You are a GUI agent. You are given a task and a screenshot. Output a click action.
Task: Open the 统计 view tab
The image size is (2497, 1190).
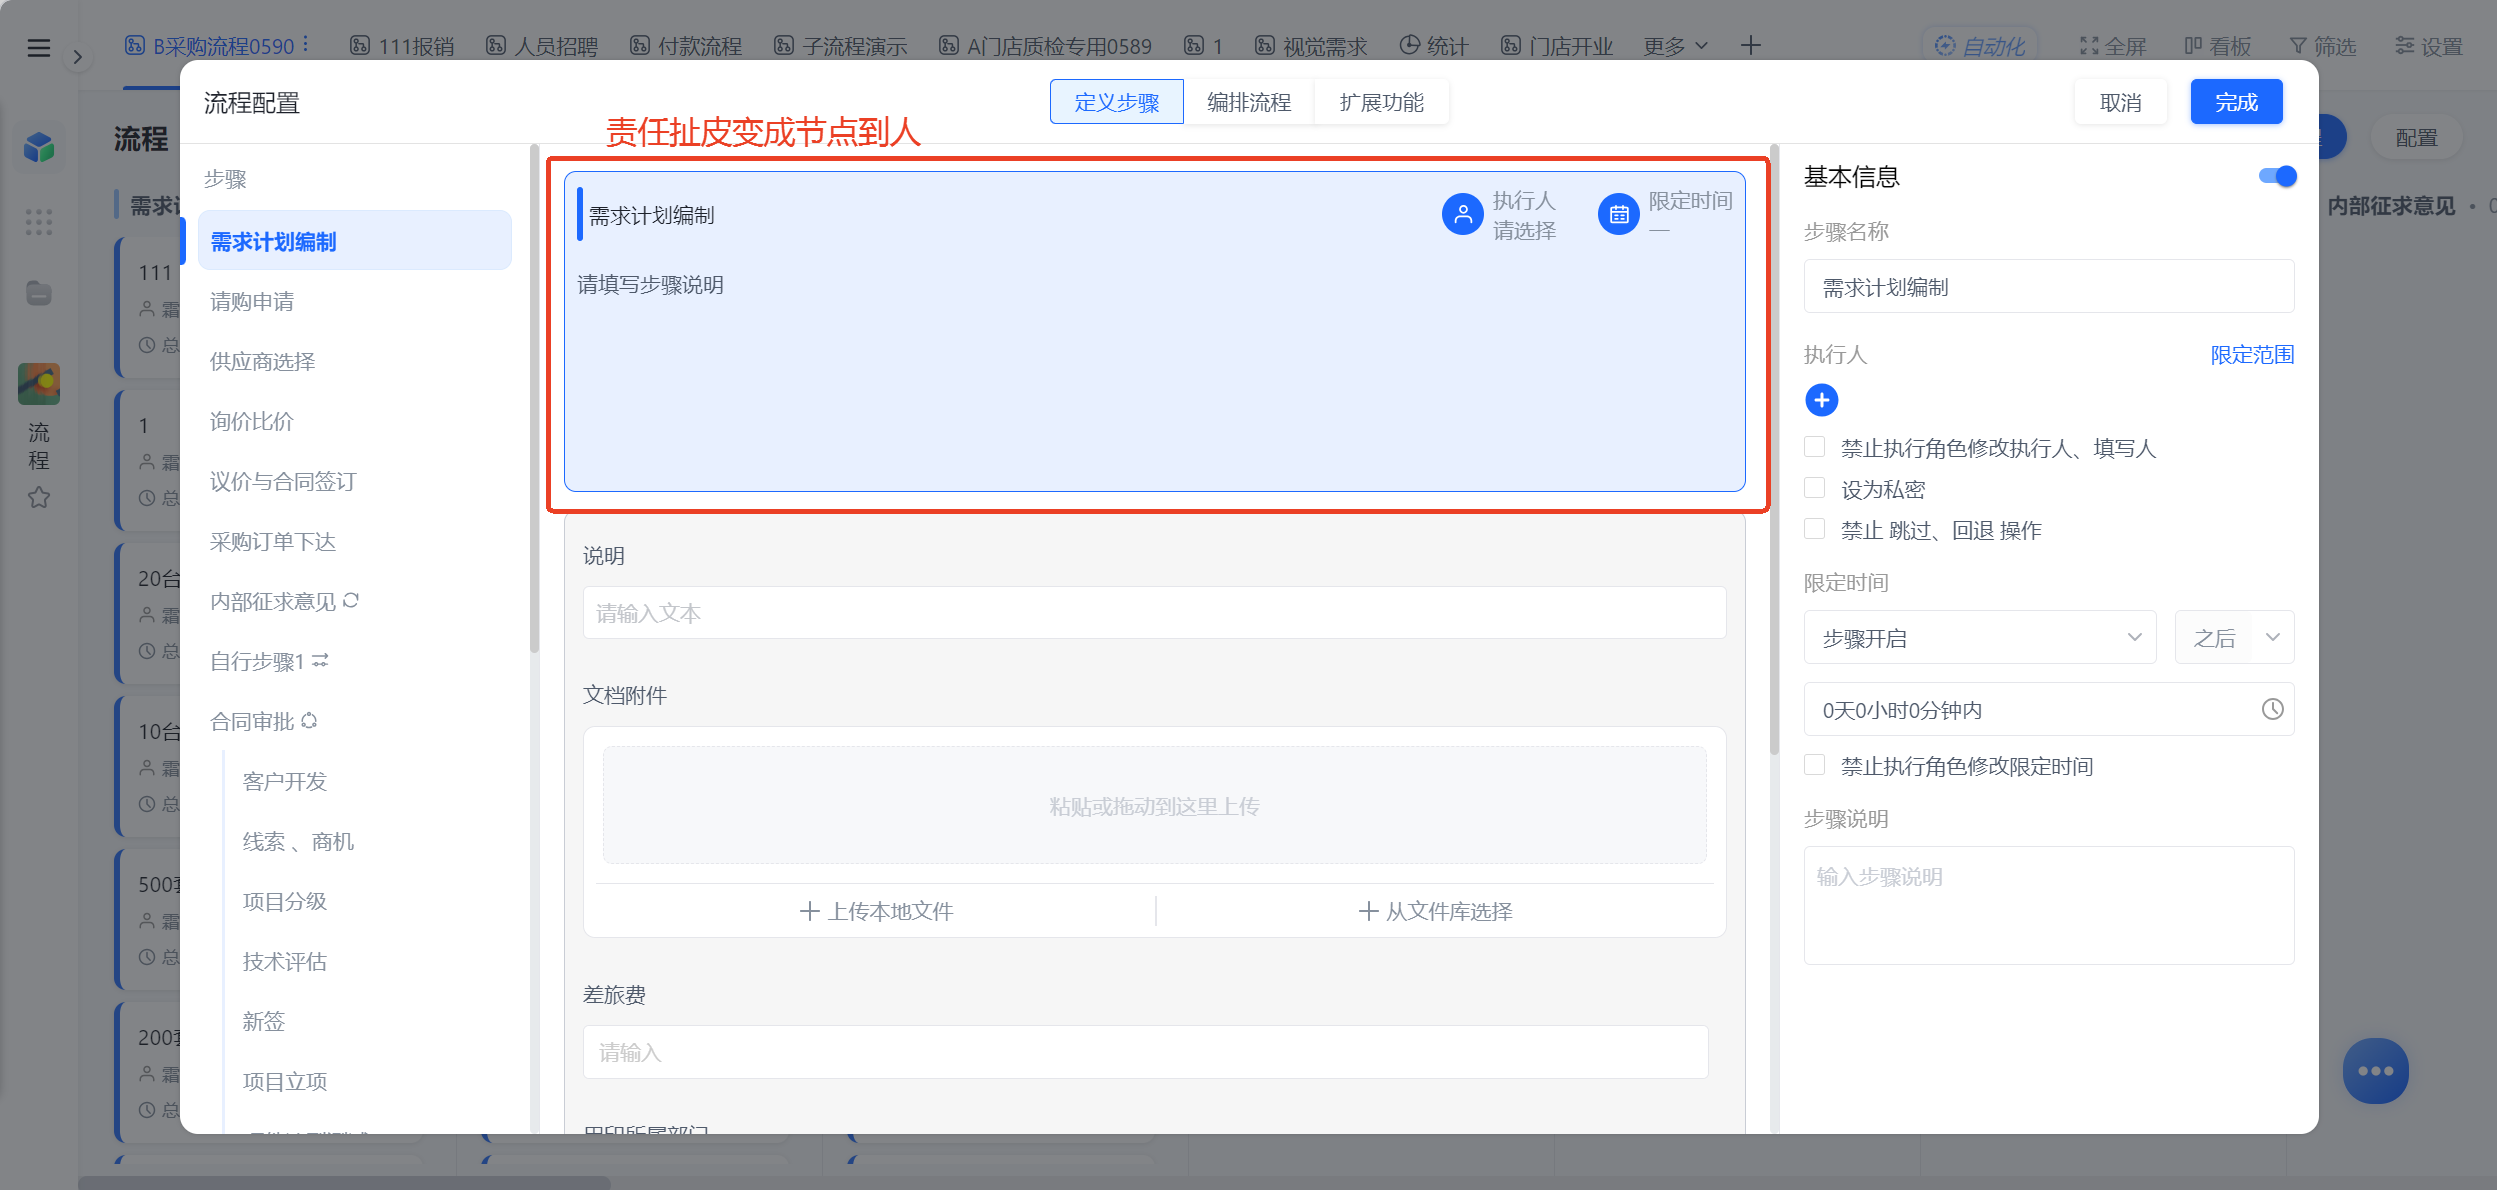(x=1434, y=46)
